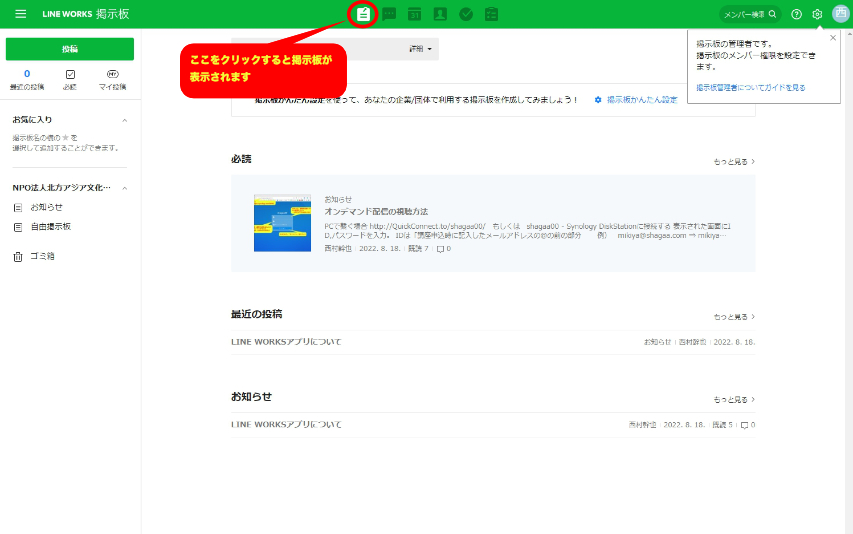This screenshot has height=534, width=853.
Task: Open the Calendar icon in top bar
Action: 414,14
